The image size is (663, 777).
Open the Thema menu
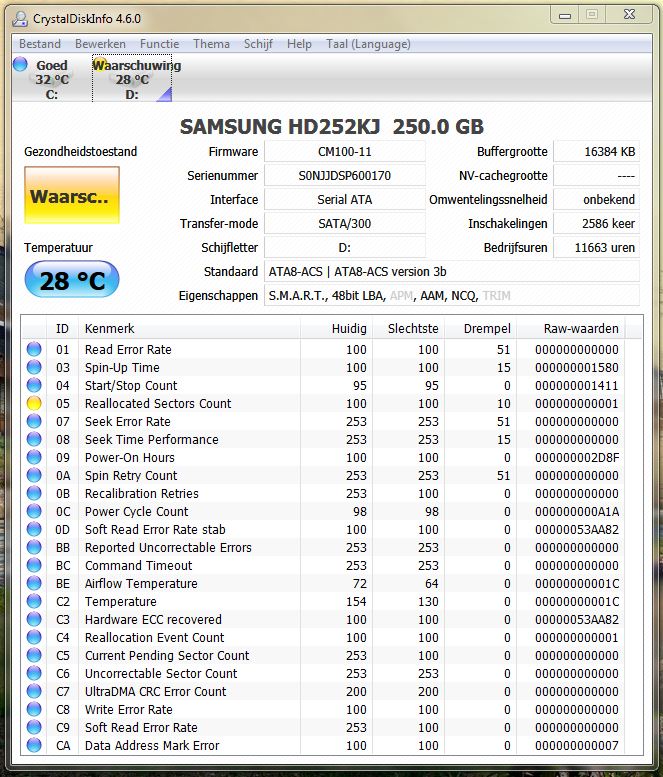tap(211, 44)
